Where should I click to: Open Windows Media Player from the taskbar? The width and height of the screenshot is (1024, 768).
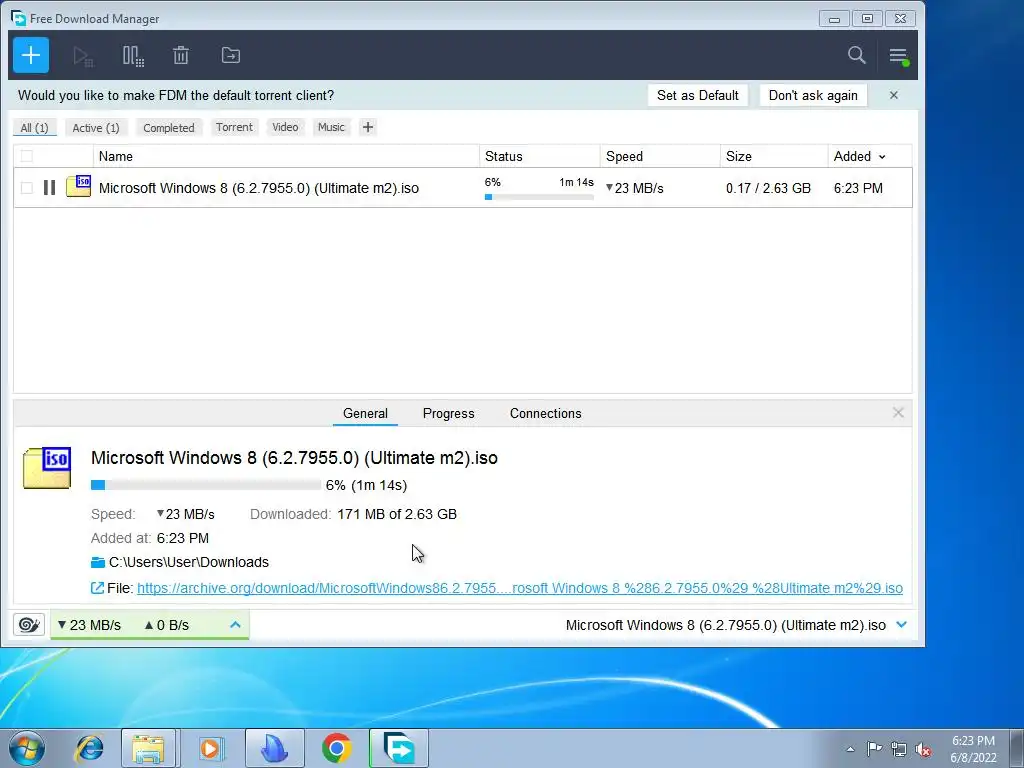point(211,748)
